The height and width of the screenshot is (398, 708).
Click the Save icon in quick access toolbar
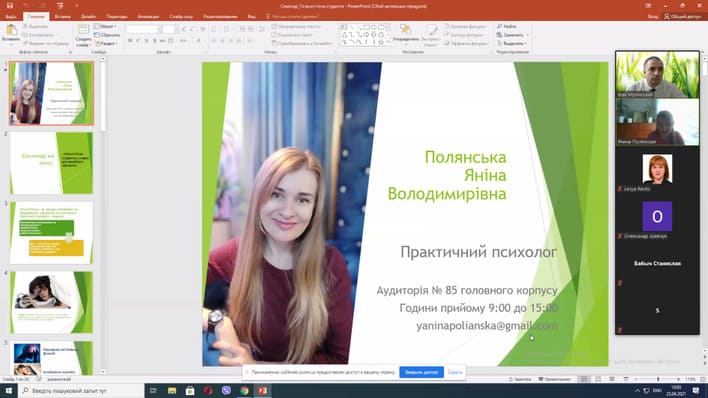coord(9,6)
